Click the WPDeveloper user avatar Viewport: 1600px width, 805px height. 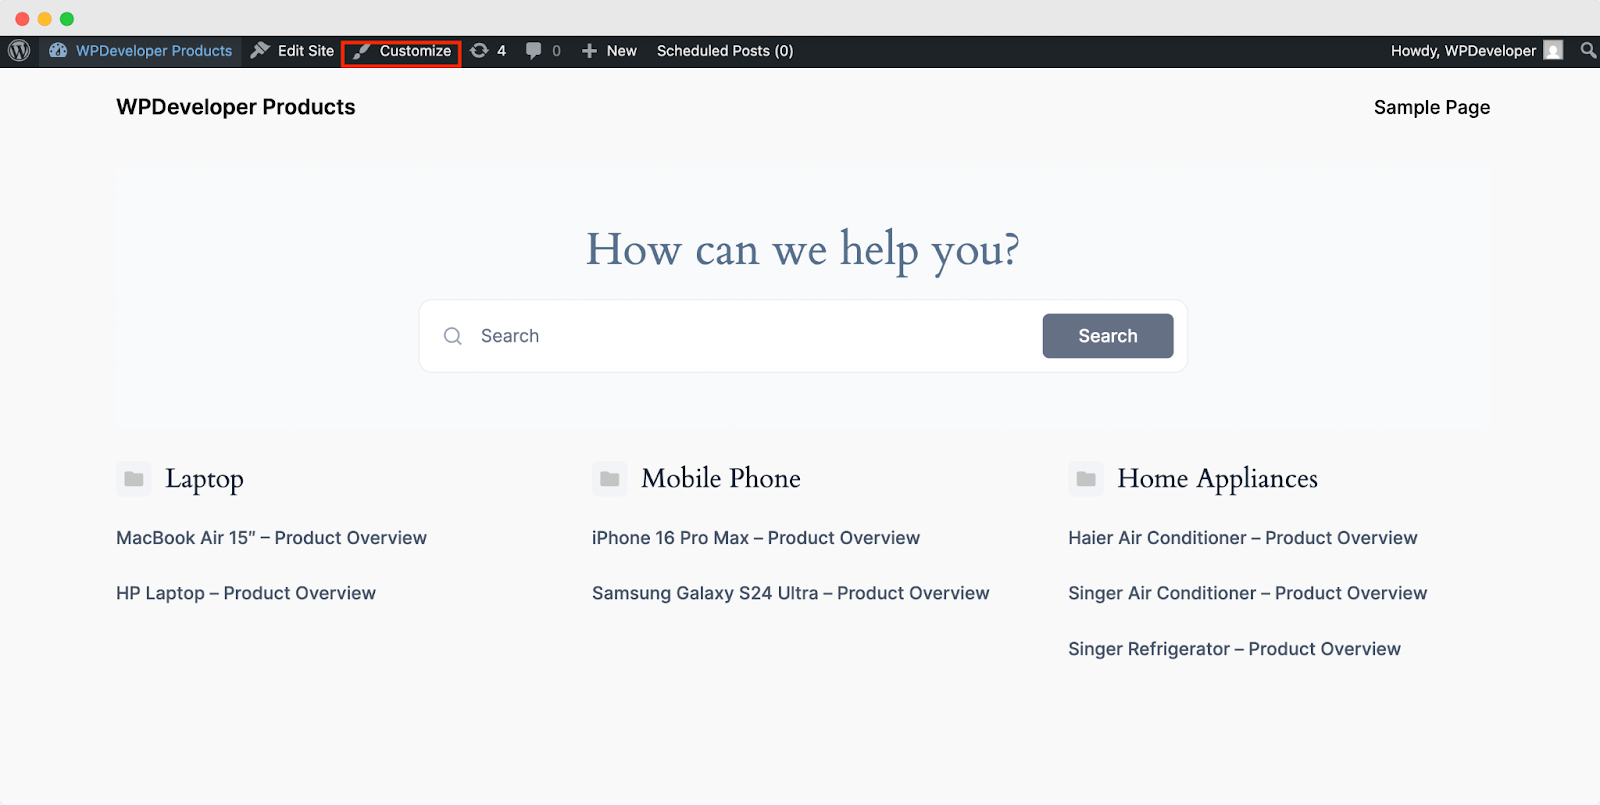point(1553,51)
